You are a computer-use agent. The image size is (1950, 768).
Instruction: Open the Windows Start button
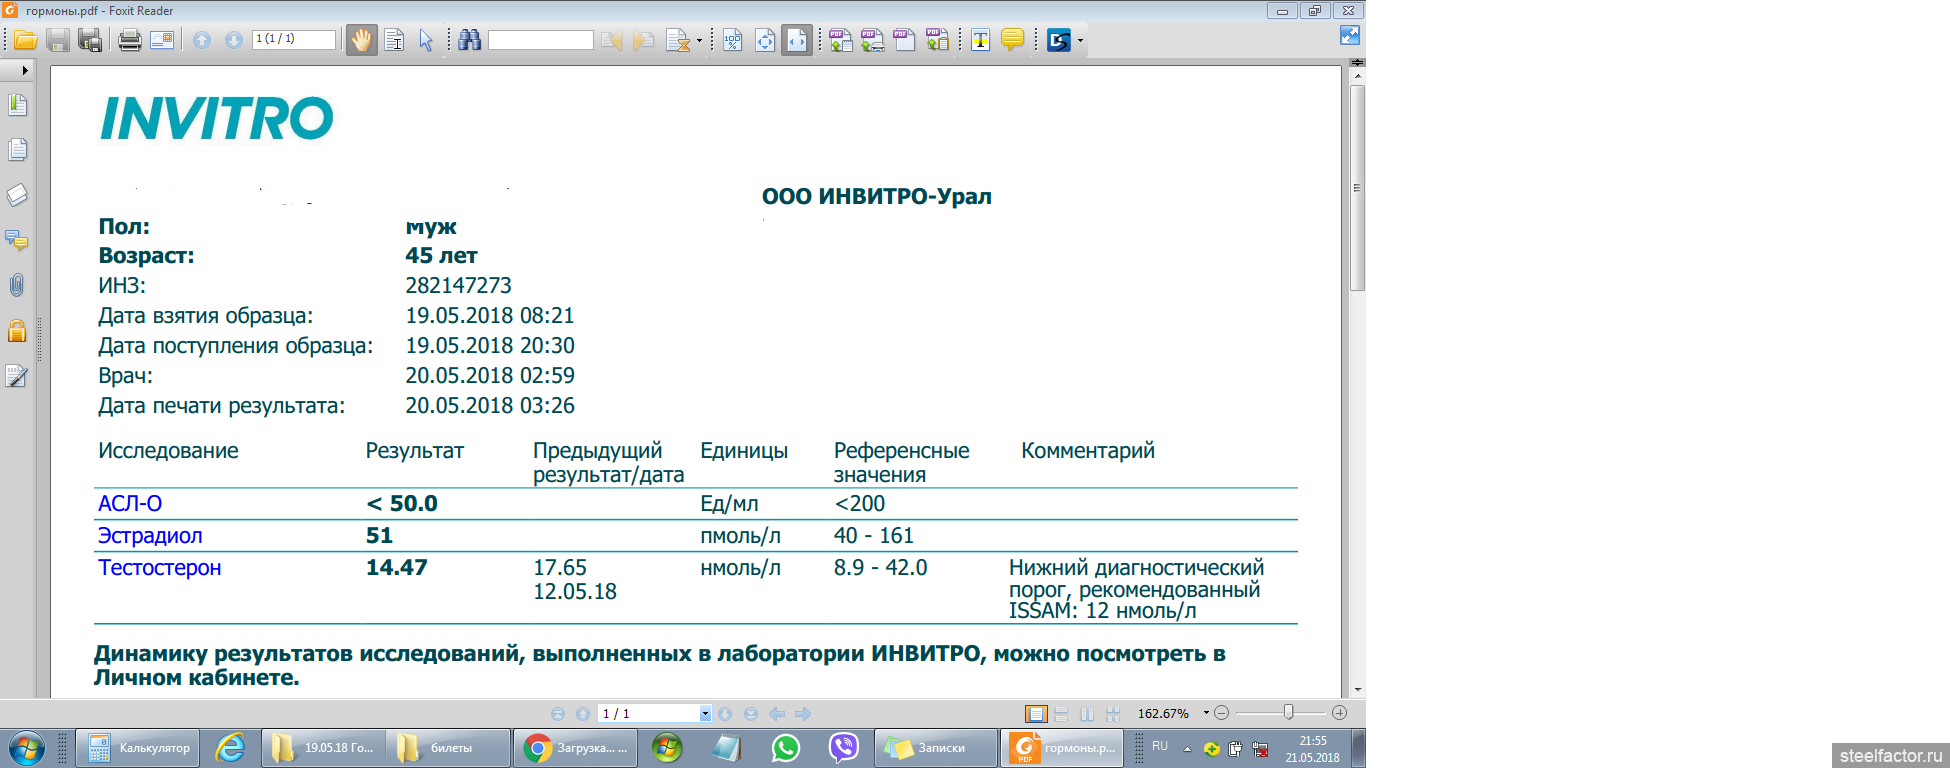tap(26, 748)
